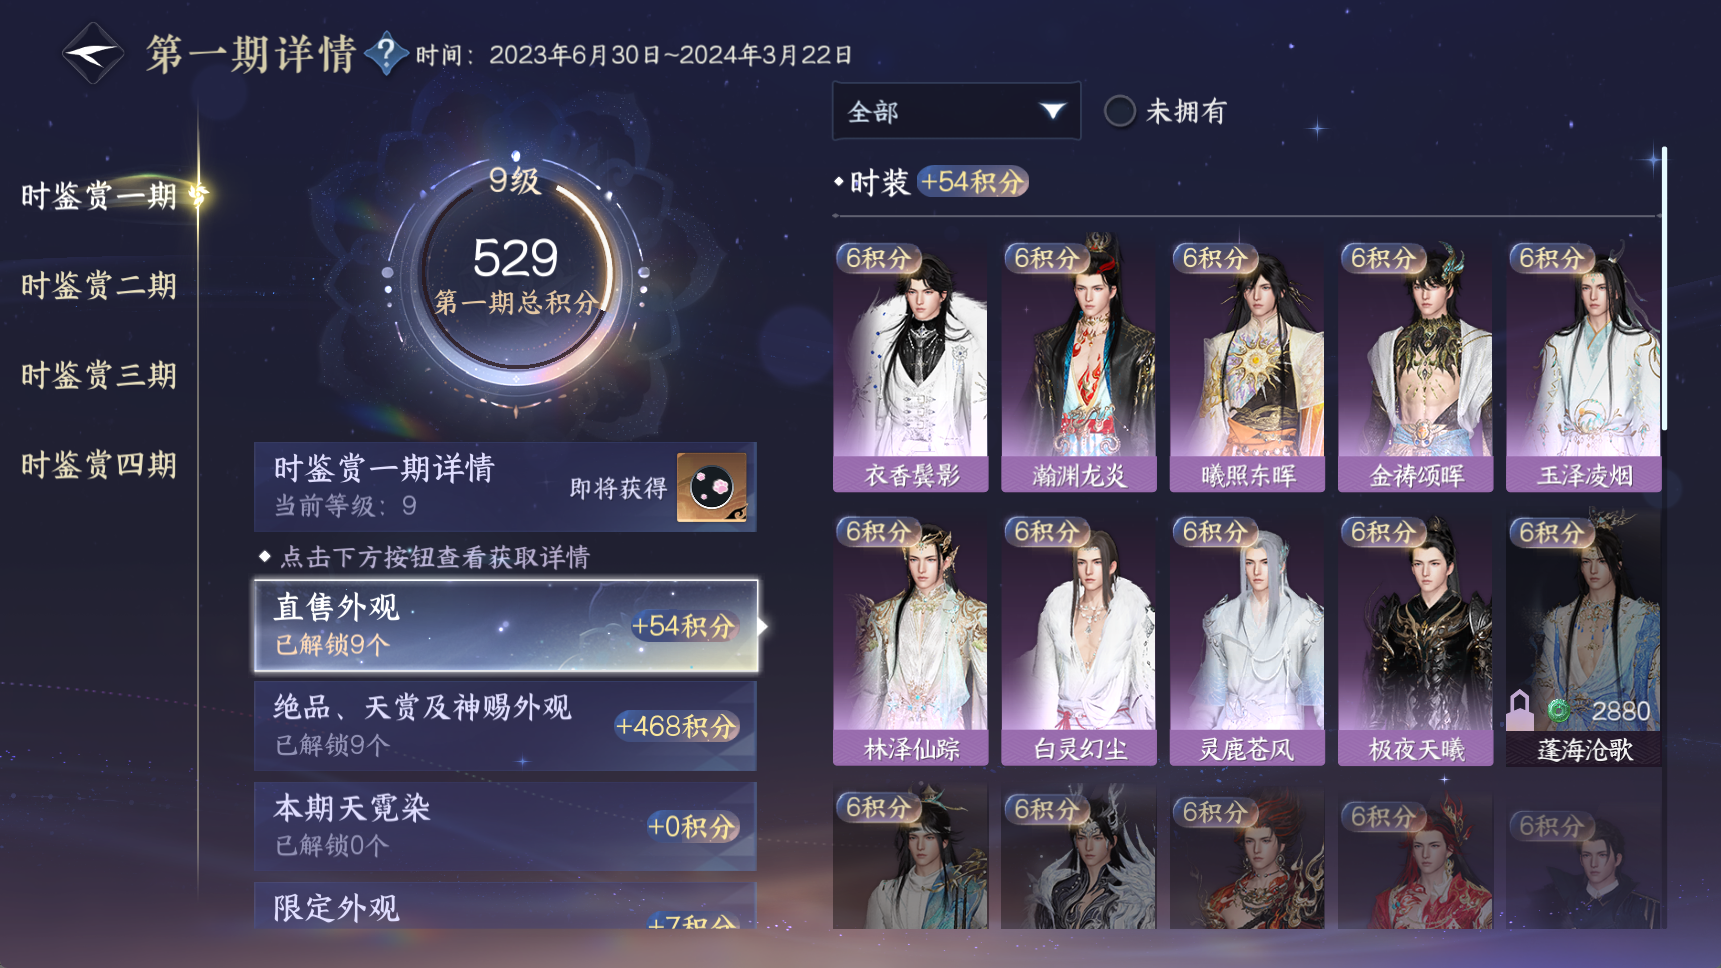Click the back arrow icon
This screenshot has width=1721, height=968.
pos(92,53)
